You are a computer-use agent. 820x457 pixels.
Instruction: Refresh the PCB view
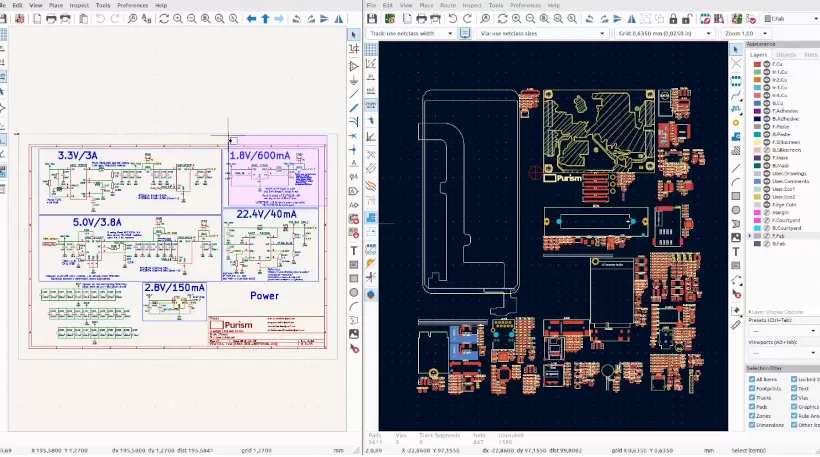click(503, 19)
